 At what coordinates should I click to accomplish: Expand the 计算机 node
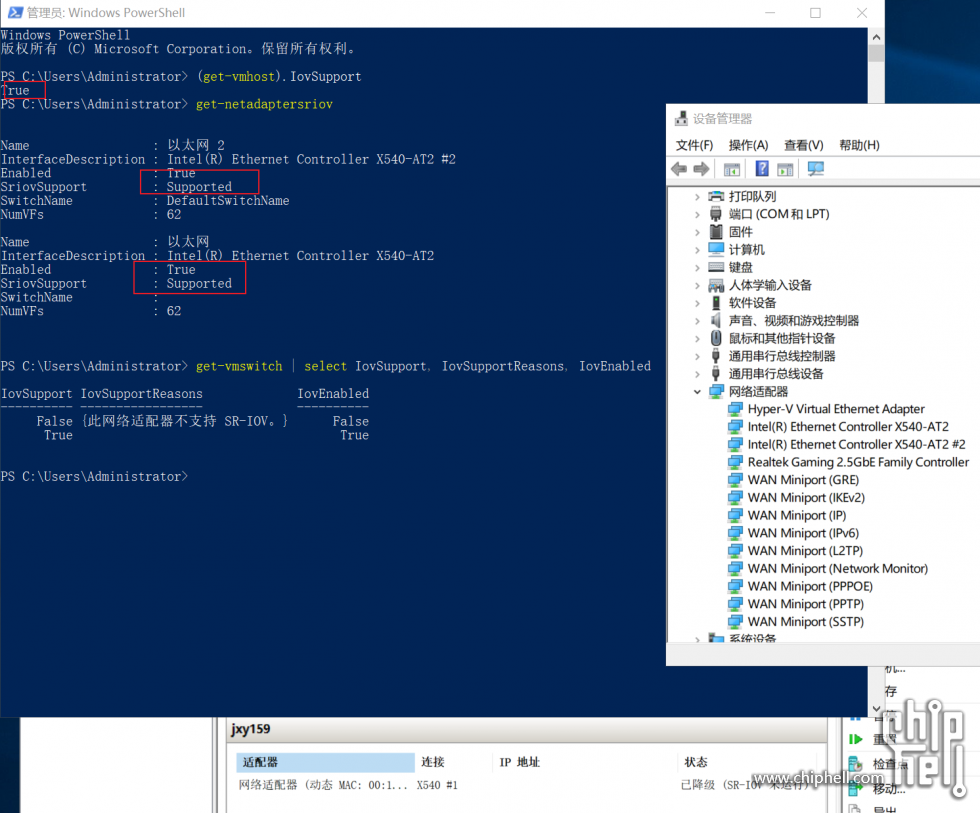click(x=698, y=250)
